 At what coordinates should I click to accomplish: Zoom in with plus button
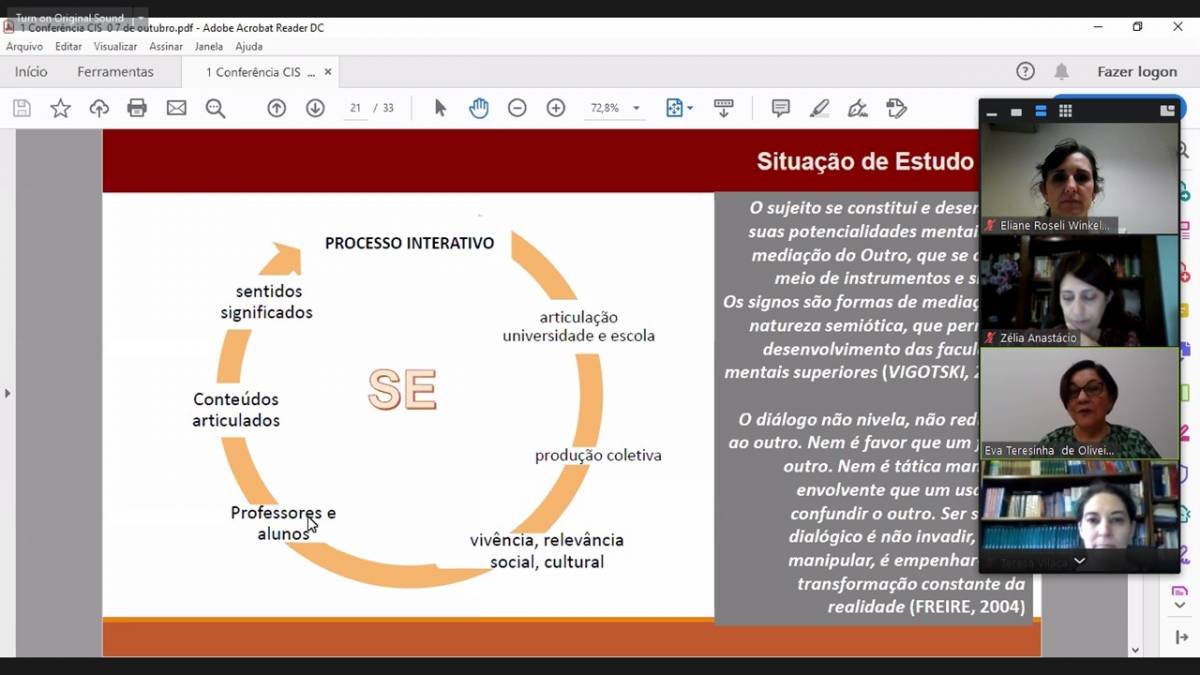(x=556, y=108)
